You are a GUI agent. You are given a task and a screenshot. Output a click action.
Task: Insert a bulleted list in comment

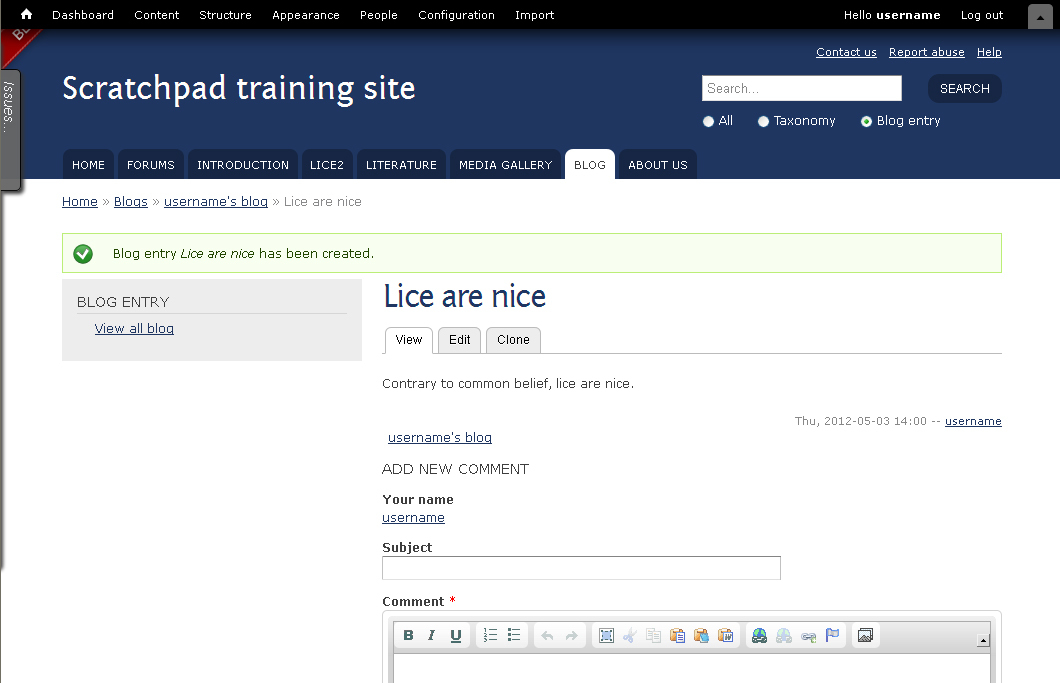[x=514, y=635]
